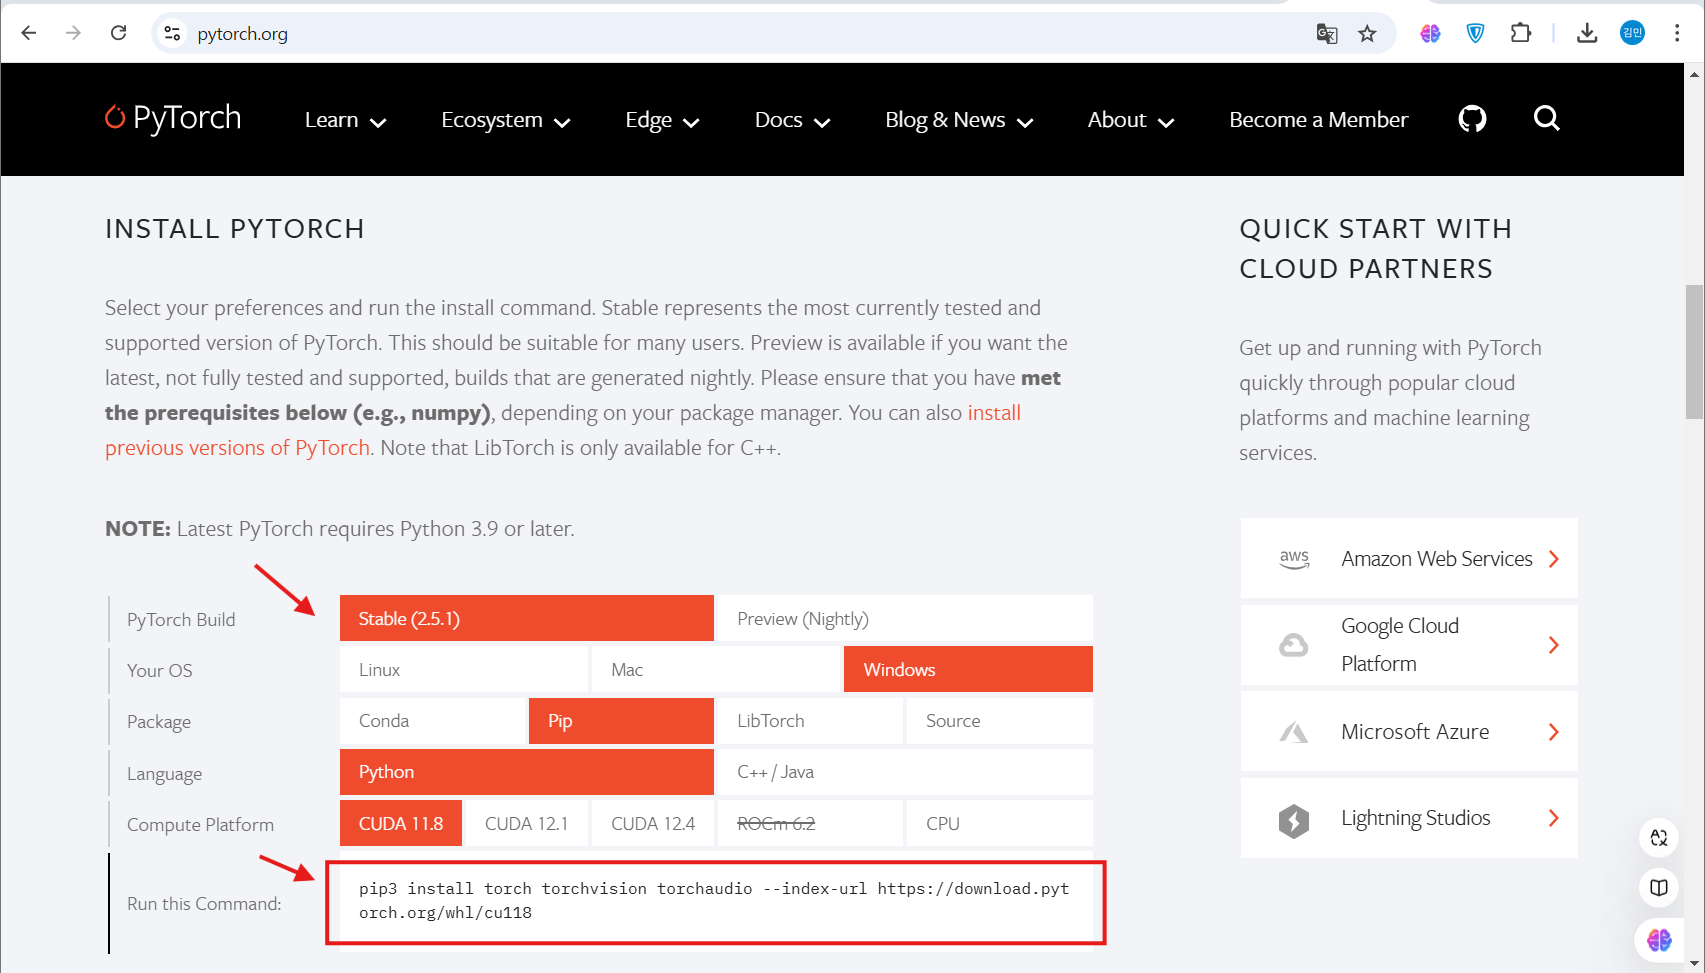The image size is (1705, 973).
Task: Select CUDA 11.8 compute platform
Action: pos(401,823)
